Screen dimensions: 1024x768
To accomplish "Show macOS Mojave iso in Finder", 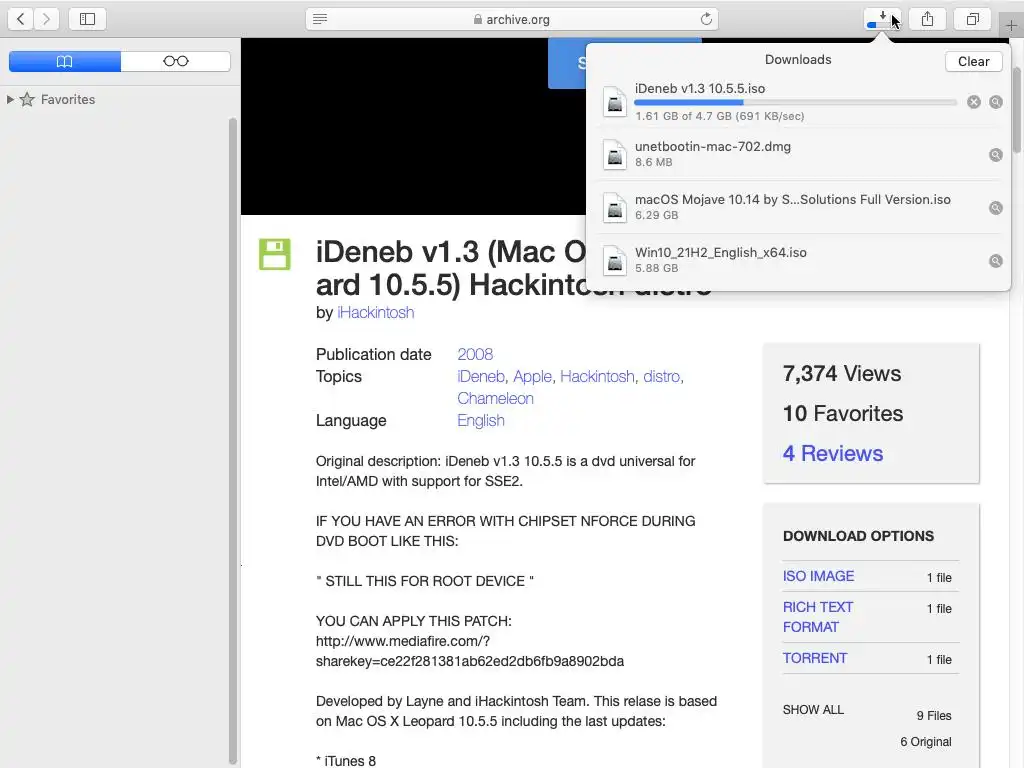I will [995, 208].
